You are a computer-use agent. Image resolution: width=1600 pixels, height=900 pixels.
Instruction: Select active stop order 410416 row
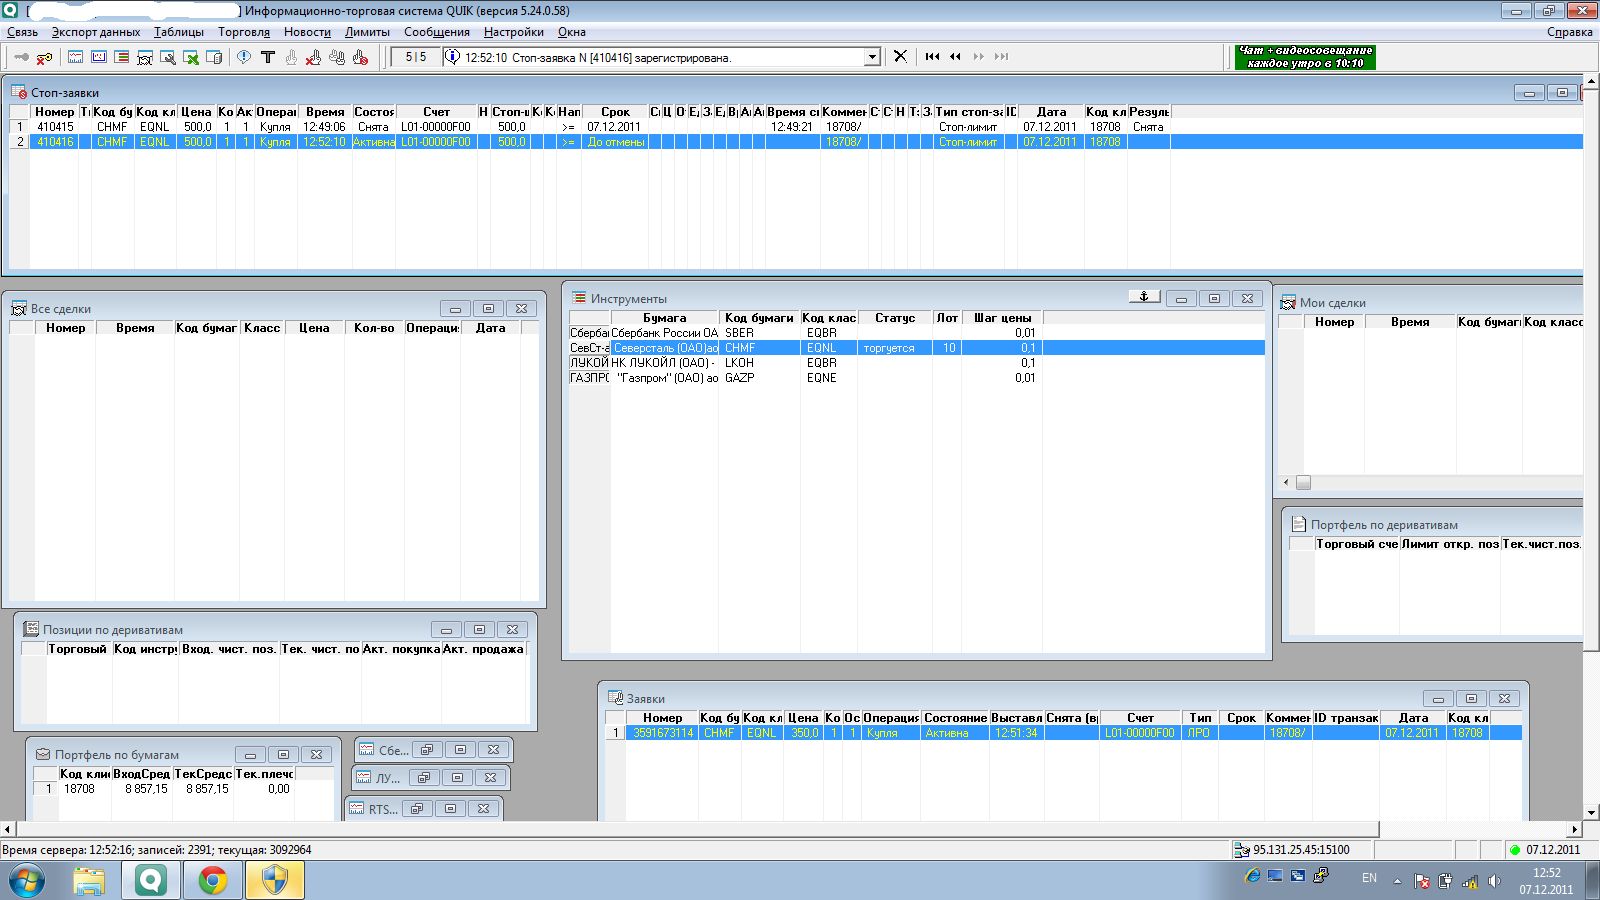click(796, 142)
